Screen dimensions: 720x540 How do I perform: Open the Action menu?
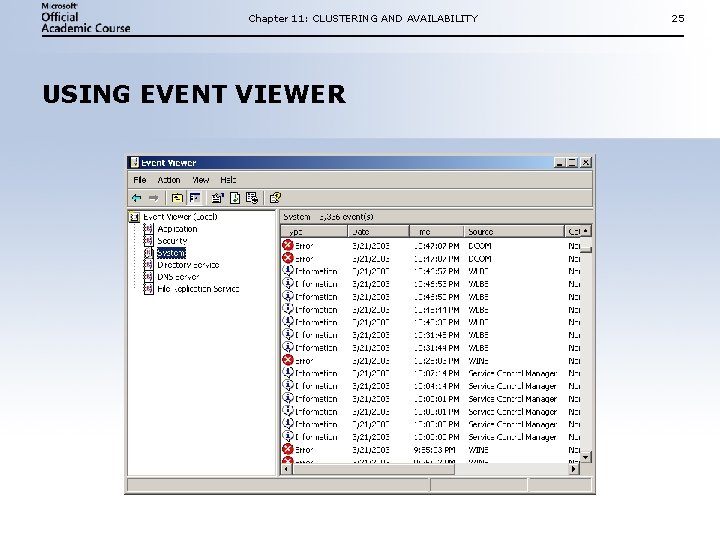click(x=169, y=180)
